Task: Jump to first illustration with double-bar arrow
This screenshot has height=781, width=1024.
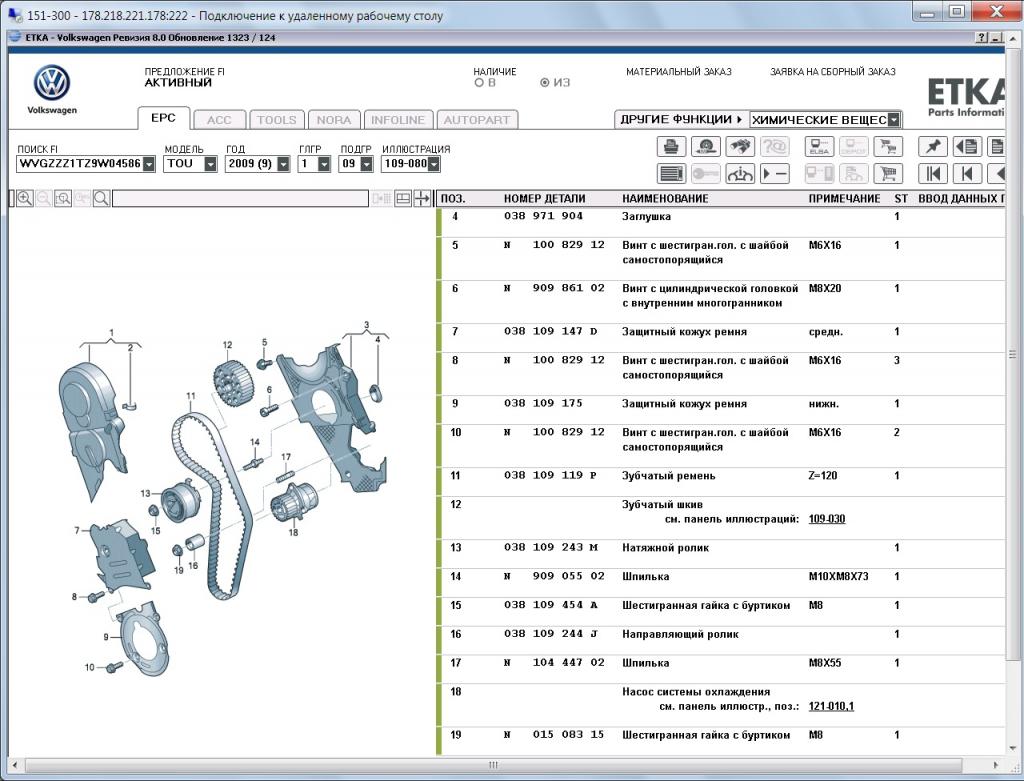Action: click(933, 173)
